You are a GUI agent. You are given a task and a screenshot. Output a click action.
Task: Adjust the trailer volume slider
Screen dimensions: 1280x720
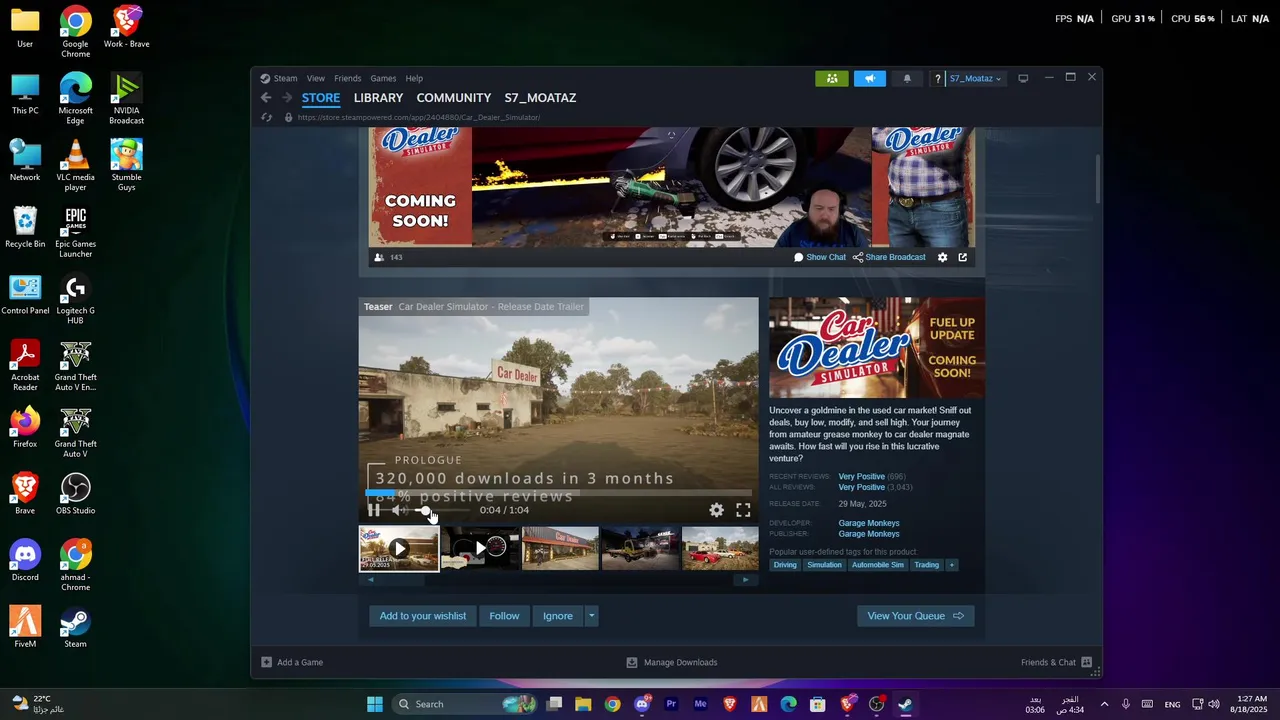pyautogui.click(x=440, y=510)
